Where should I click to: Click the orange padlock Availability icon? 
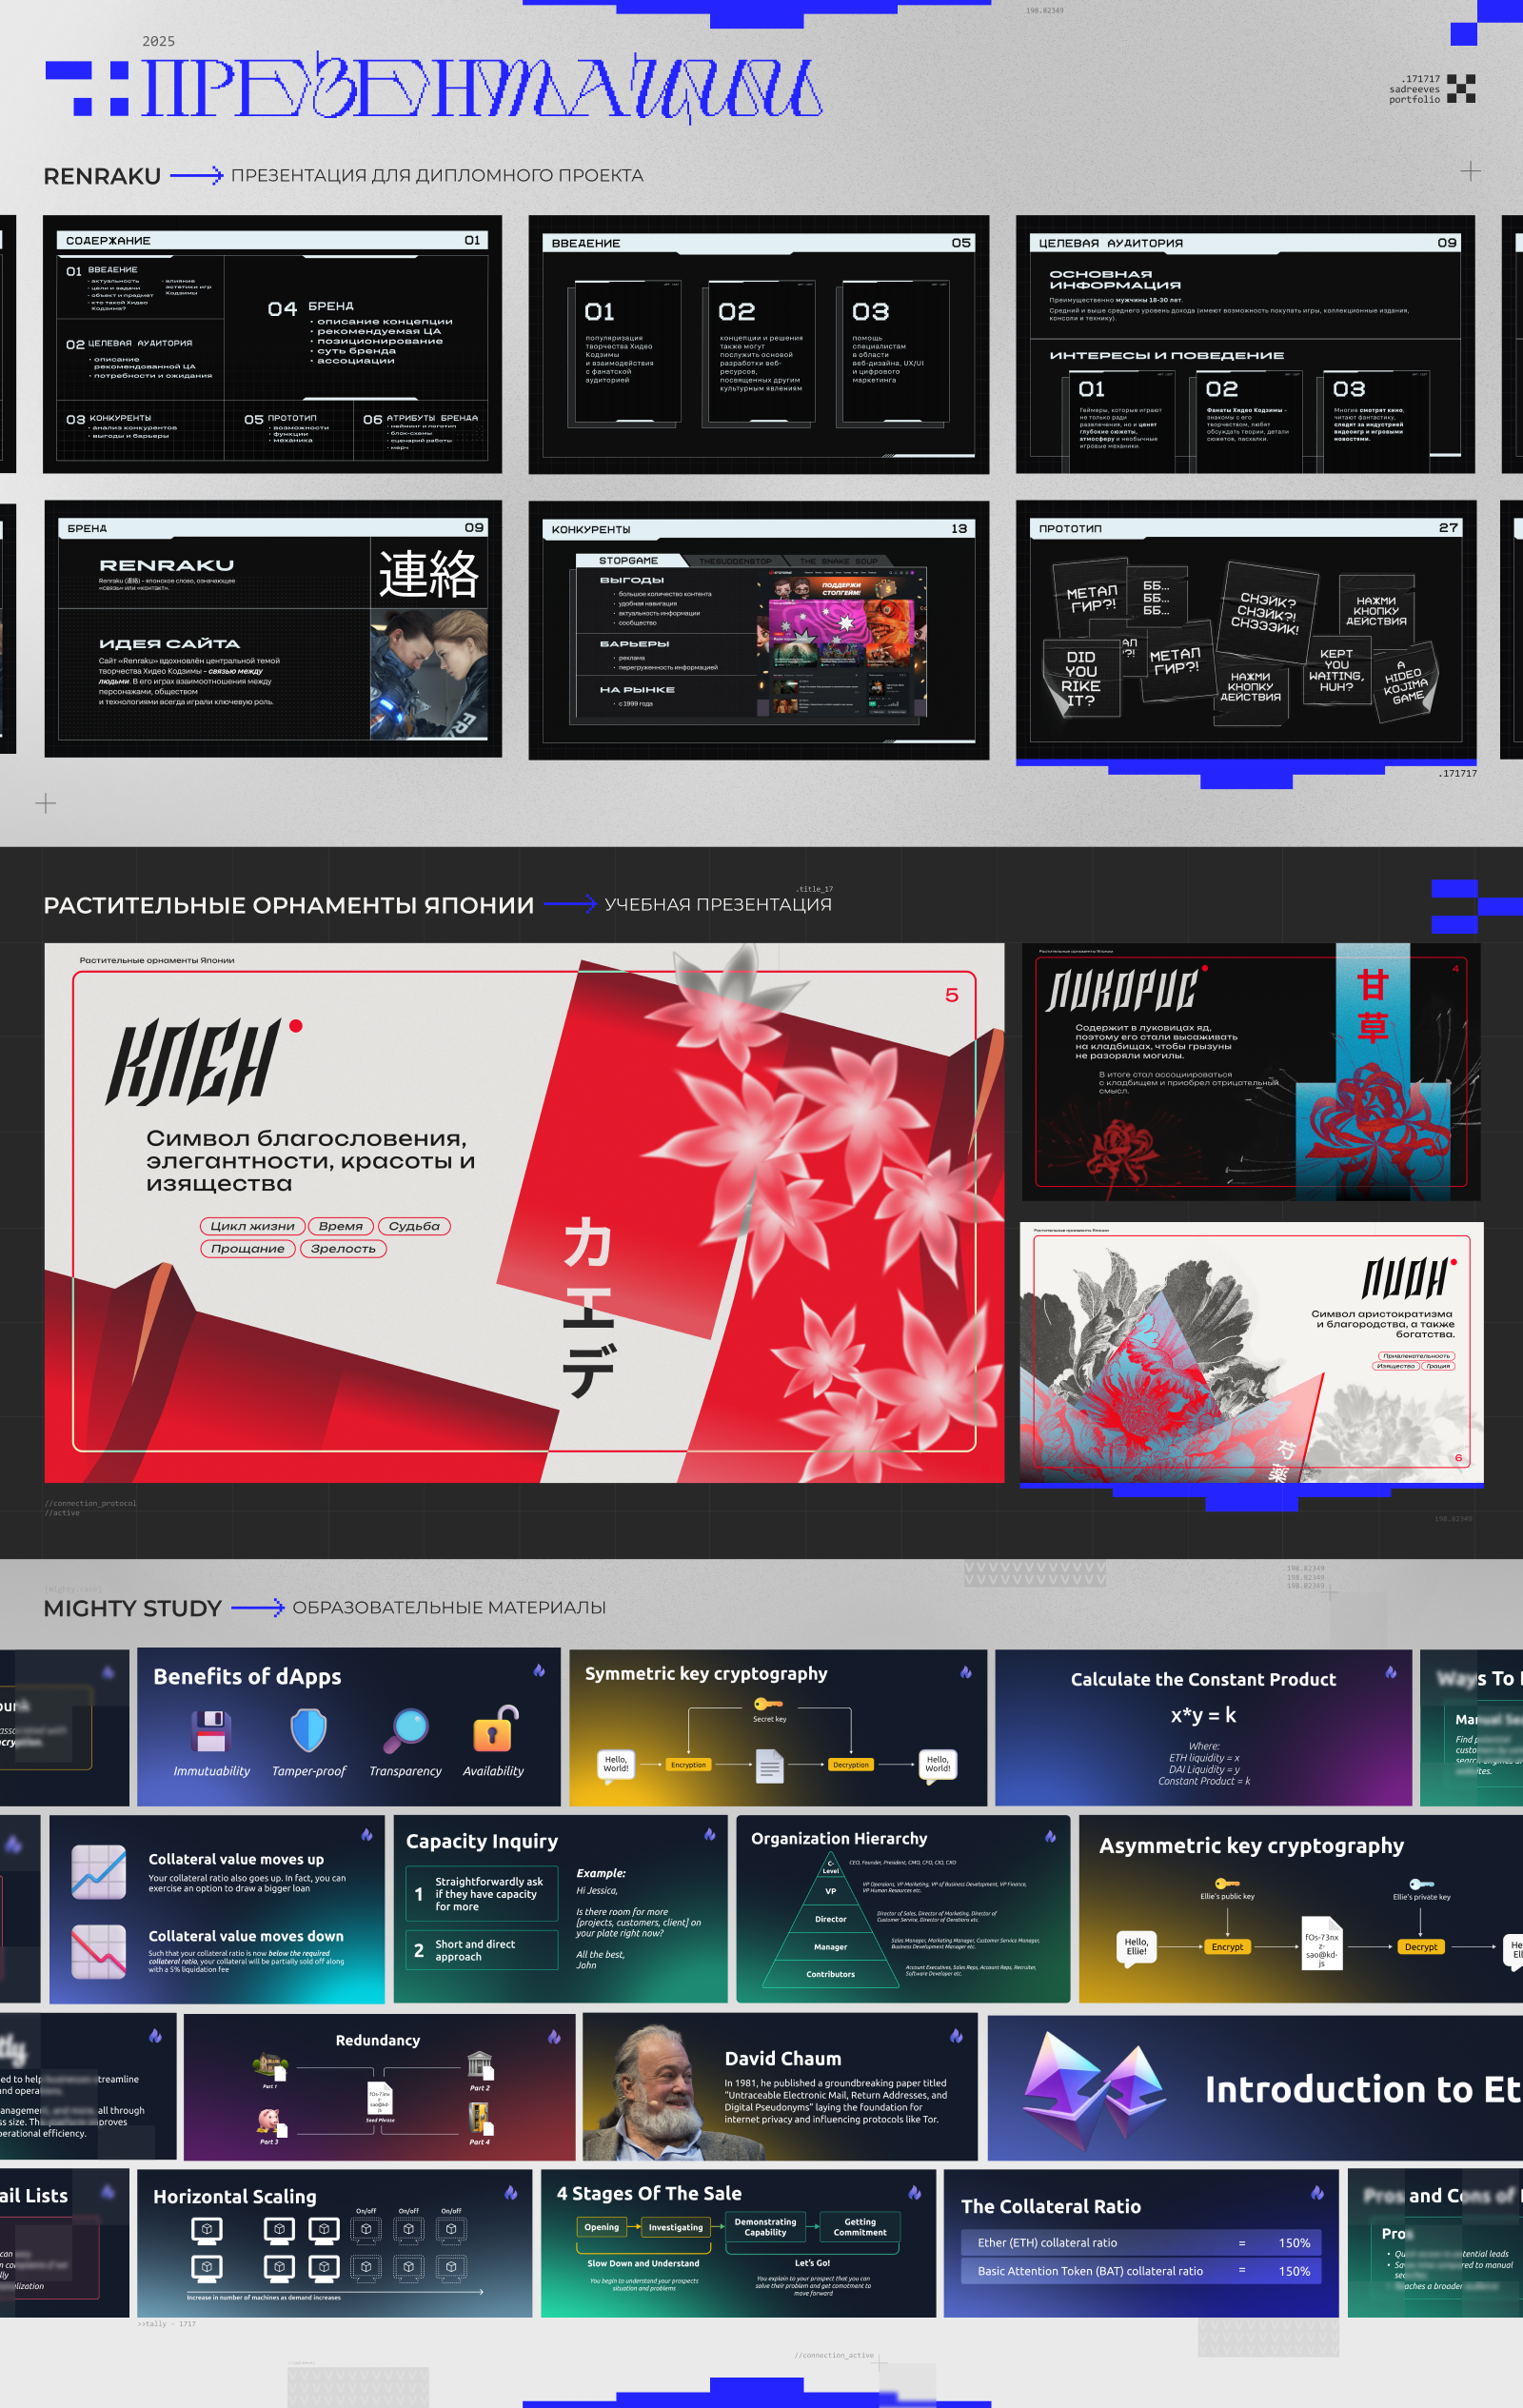coord(495,1729)
